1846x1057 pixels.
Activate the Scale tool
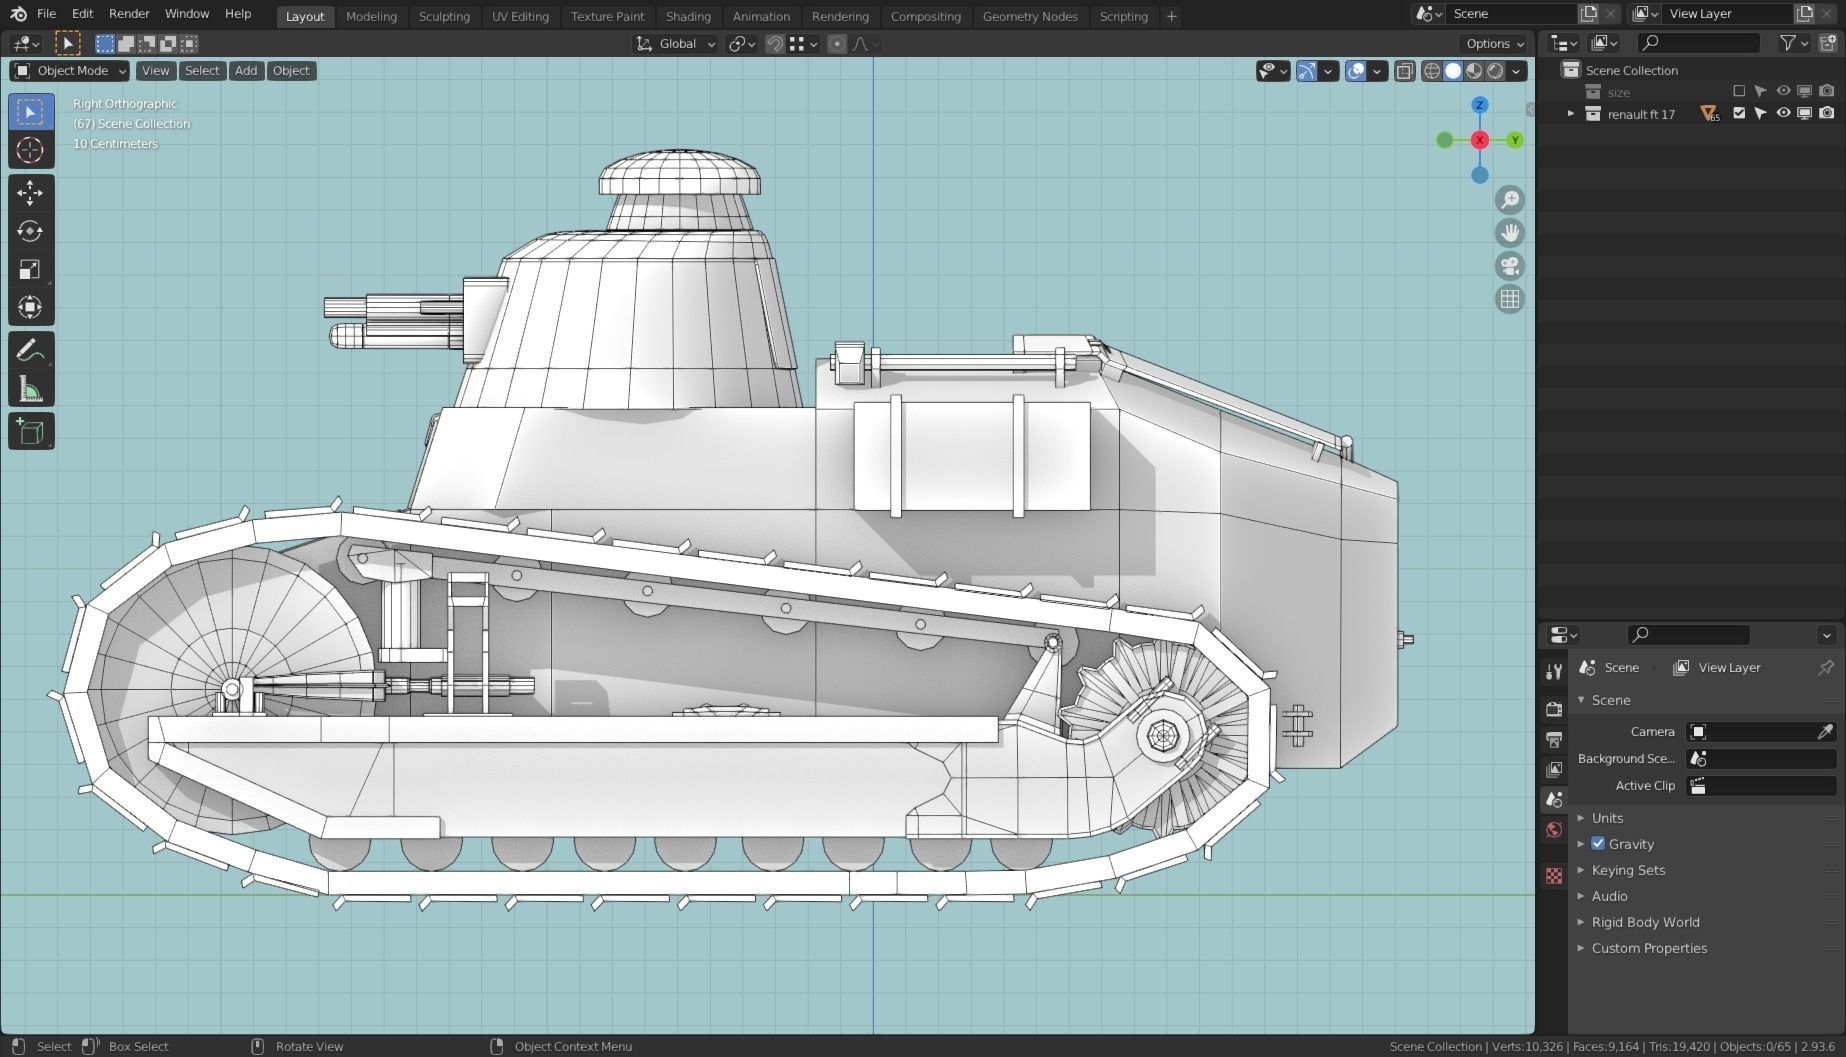(x=30, y=269)
